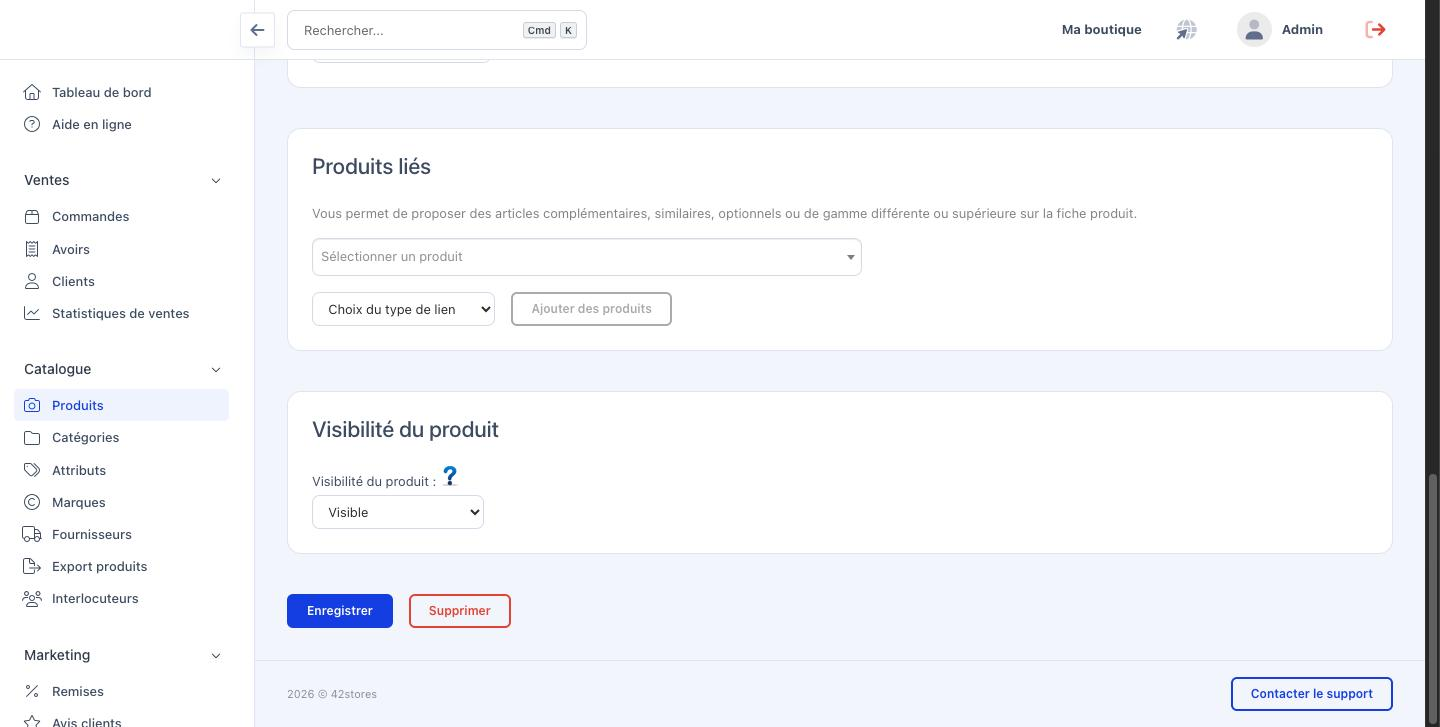This screenshot has width=1440, height=727.
Task: Click the Commandes box icon
Action: pyautogui.click(x=32, y=216)
